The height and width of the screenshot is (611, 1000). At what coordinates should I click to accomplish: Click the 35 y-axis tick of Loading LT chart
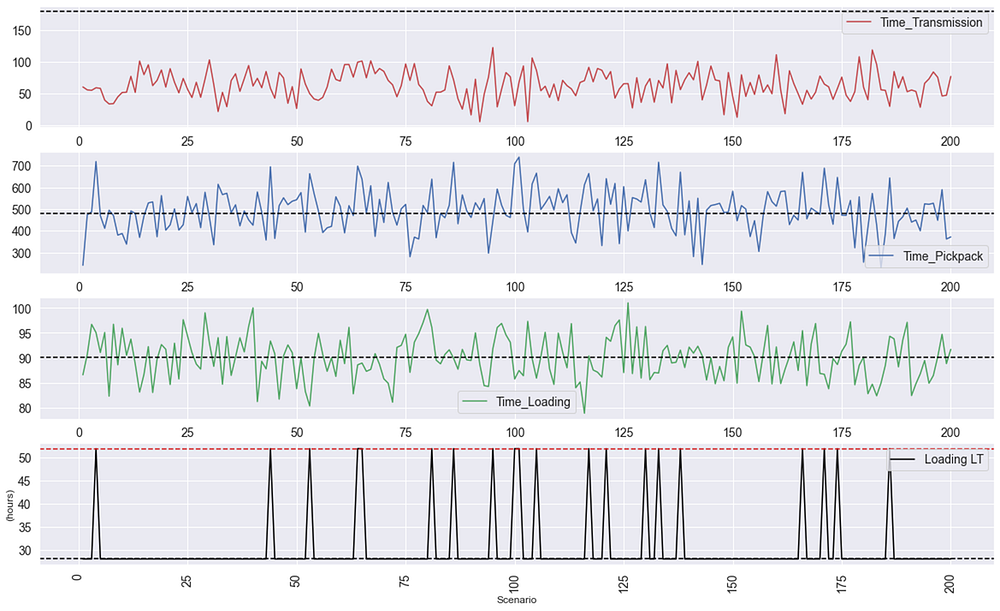(x=25, y=527)
